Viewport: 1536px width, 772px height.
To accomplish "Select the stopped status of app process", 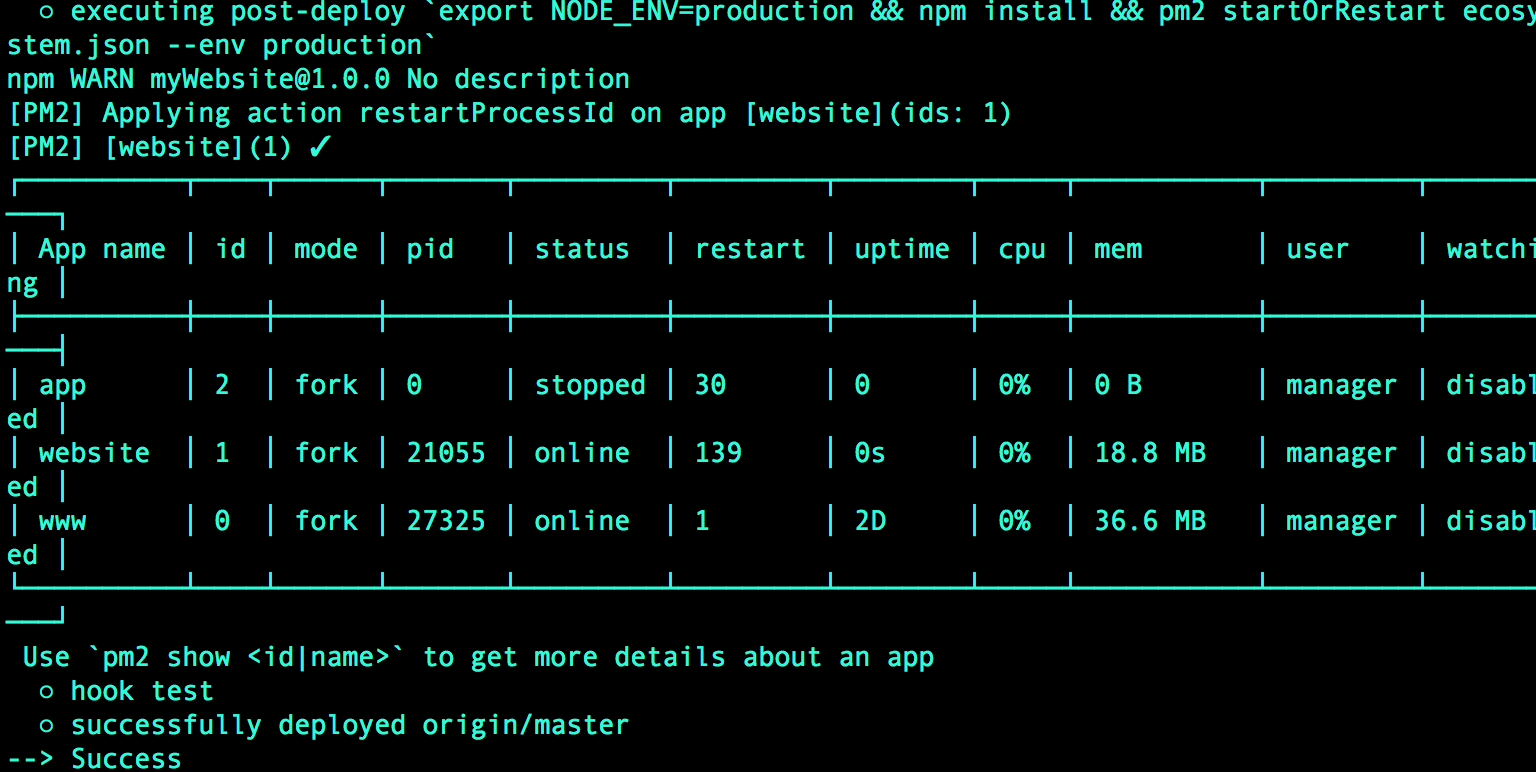I will point(589,384).
